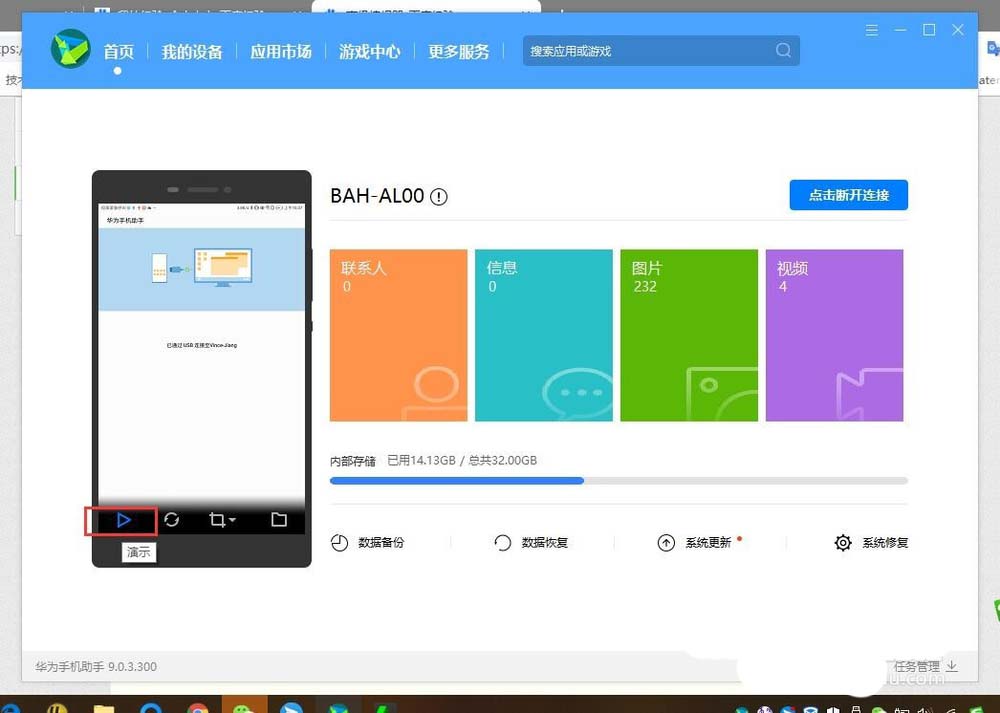Click the task manager download arrow icon
The height and width of the screenshot is (713, 1000).
952,666
